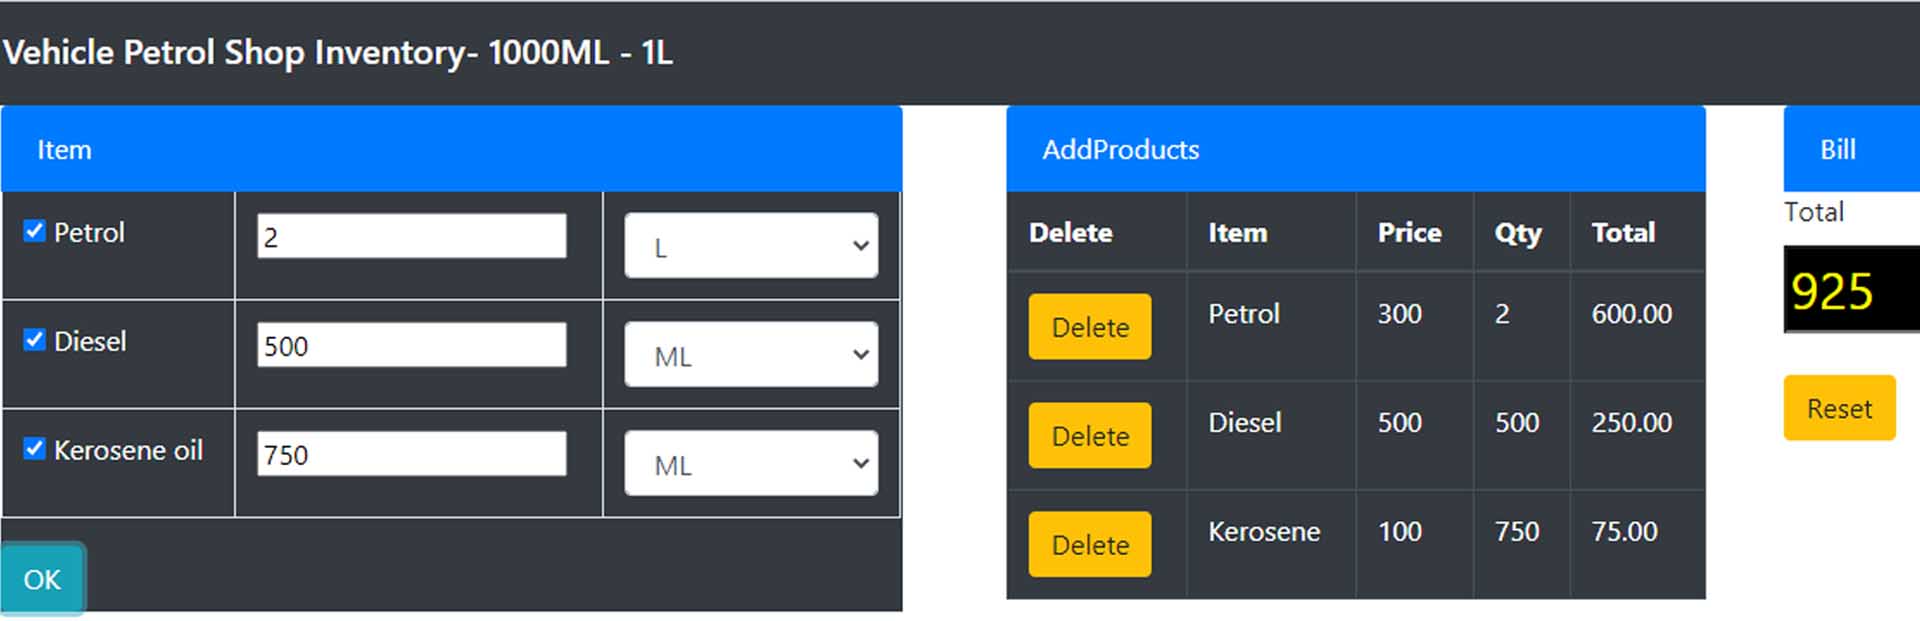Select the Total label above the bill amount
Viewport: 1920px width, 621px height.
pyautogui.click(x=1812, y=211)
